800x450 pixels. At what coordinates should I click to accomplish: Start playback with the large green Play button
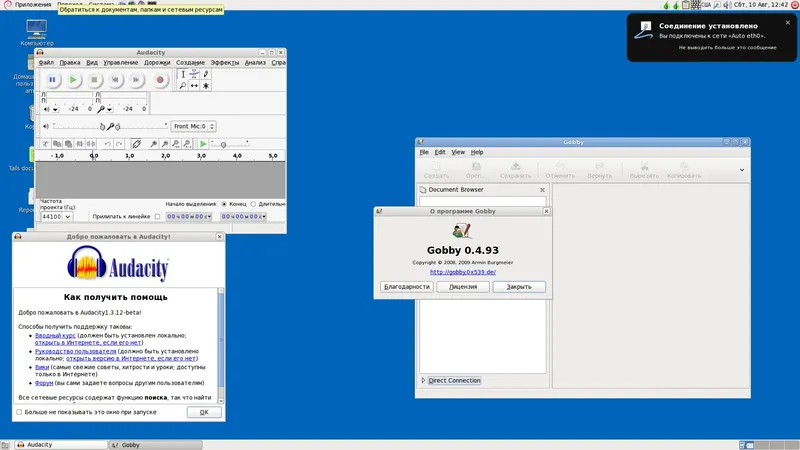(73, 80)
